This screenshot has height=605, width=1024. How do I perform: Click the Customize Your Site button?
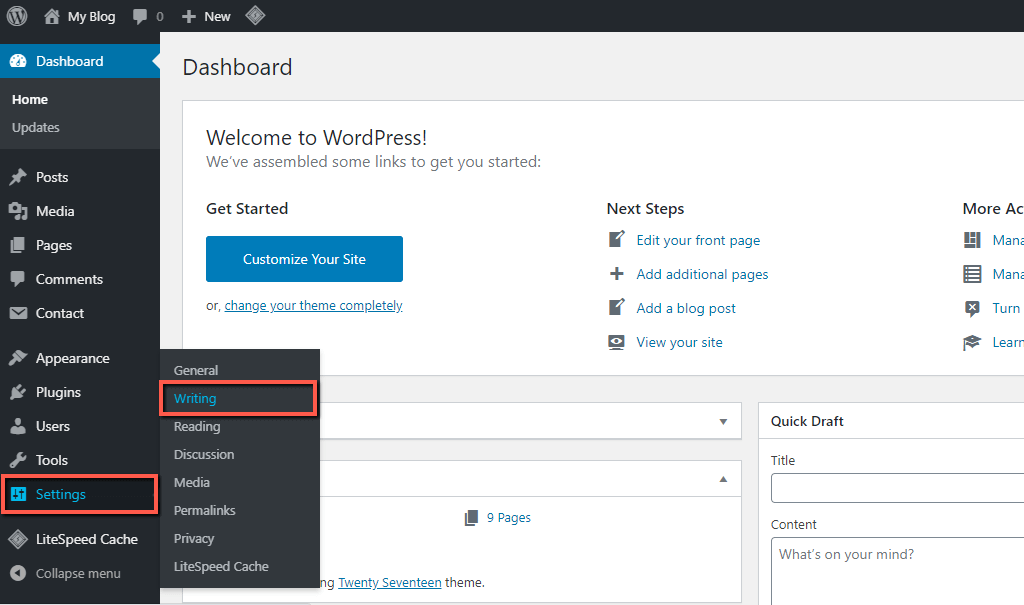[x=304, y=259]
